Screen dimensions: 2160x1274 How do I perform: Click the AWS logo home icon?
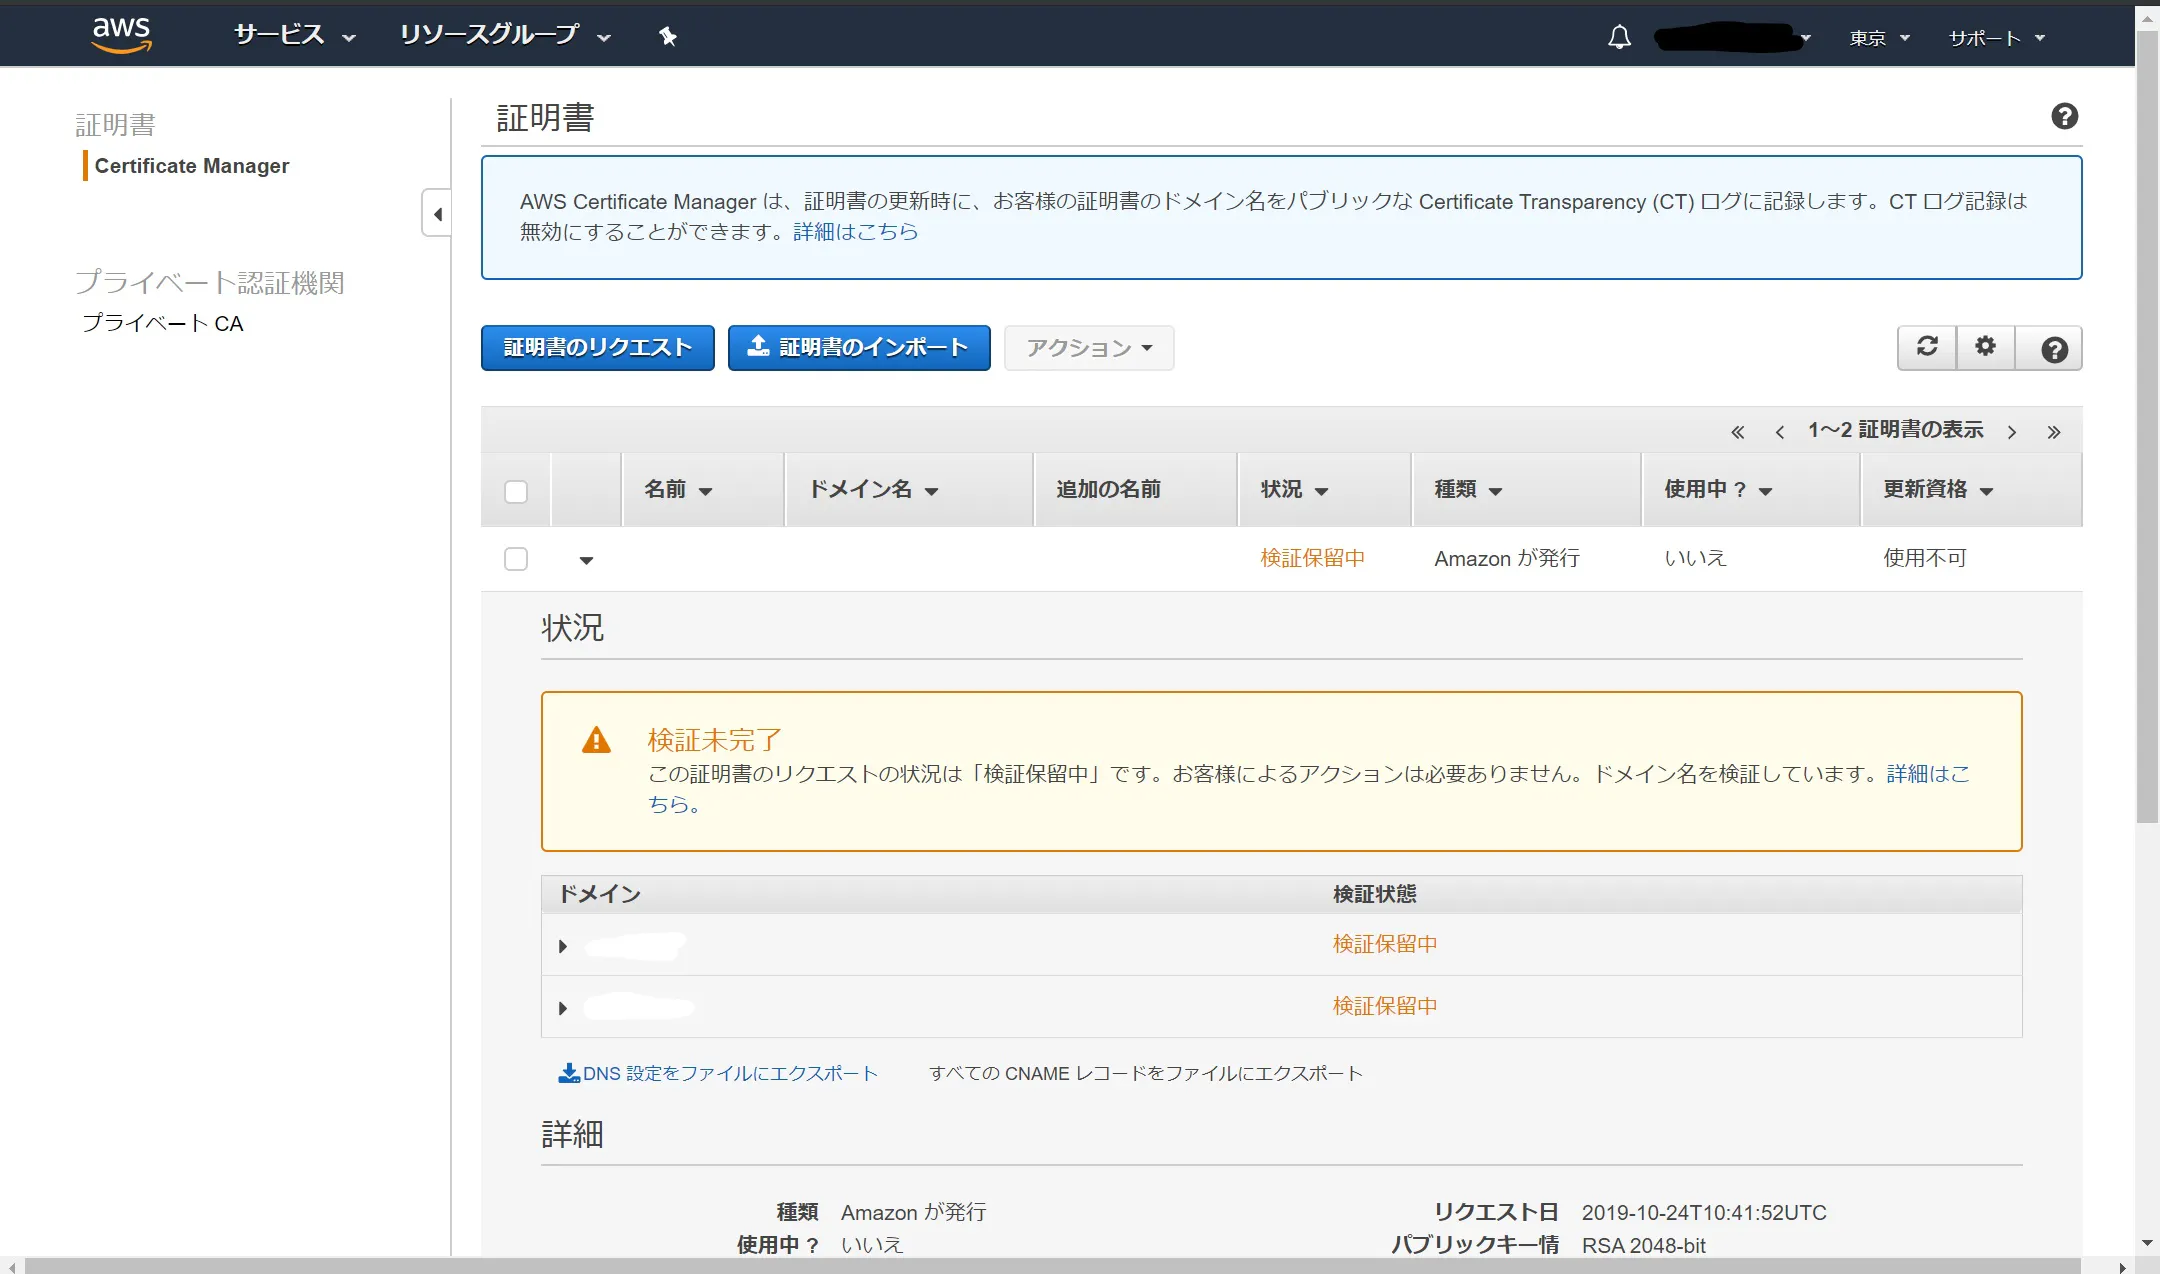[121, 34]
